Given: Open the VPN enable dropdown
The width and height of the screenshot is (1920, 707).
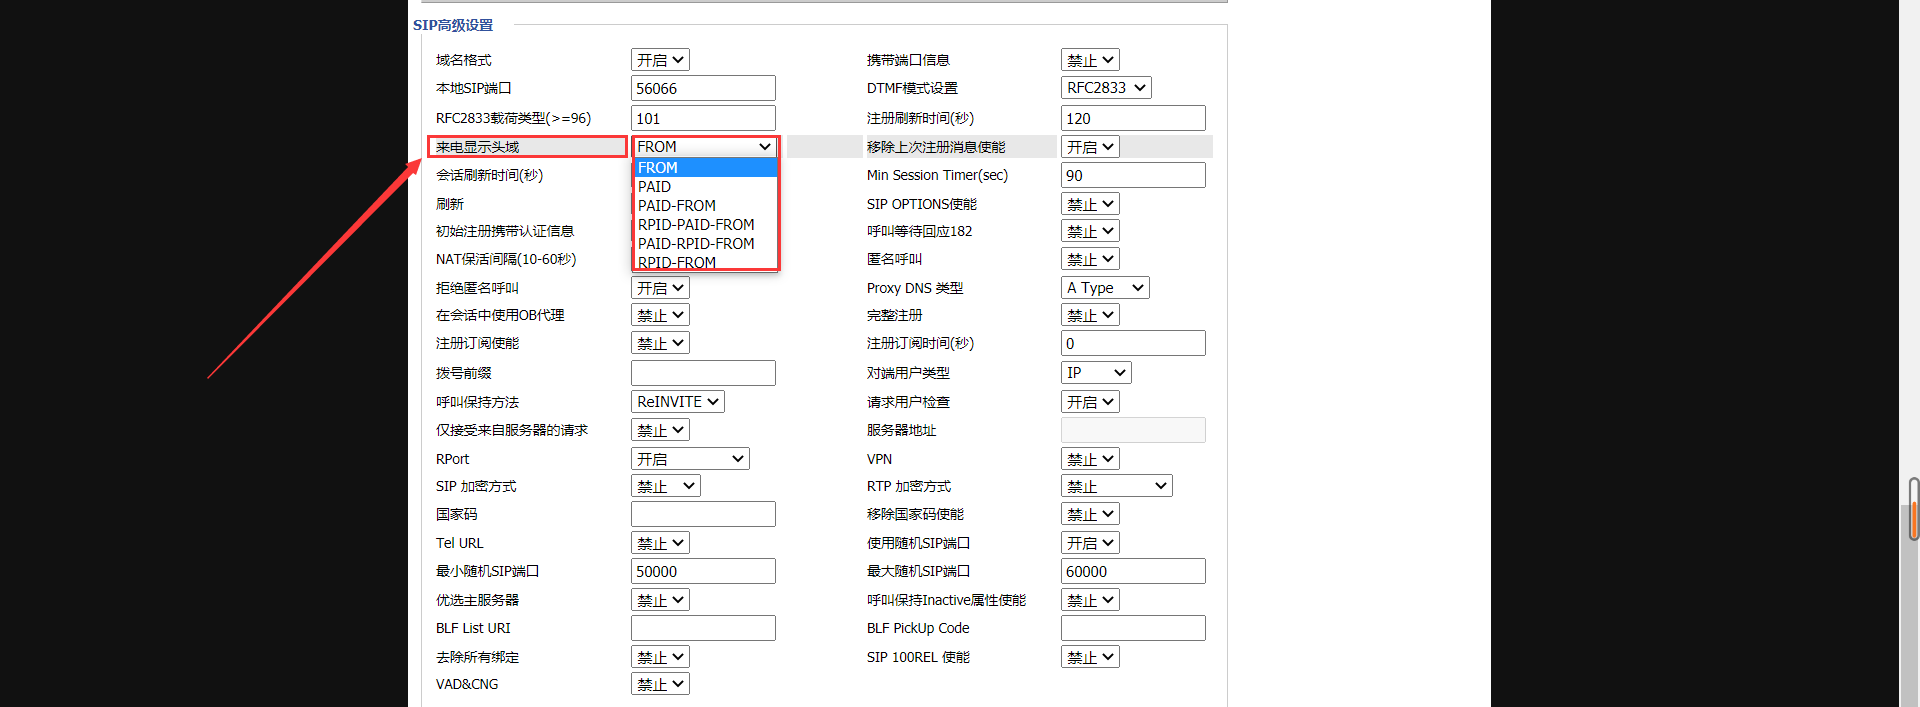Looking at the screenshot, I should click(x=1090, y=459).
